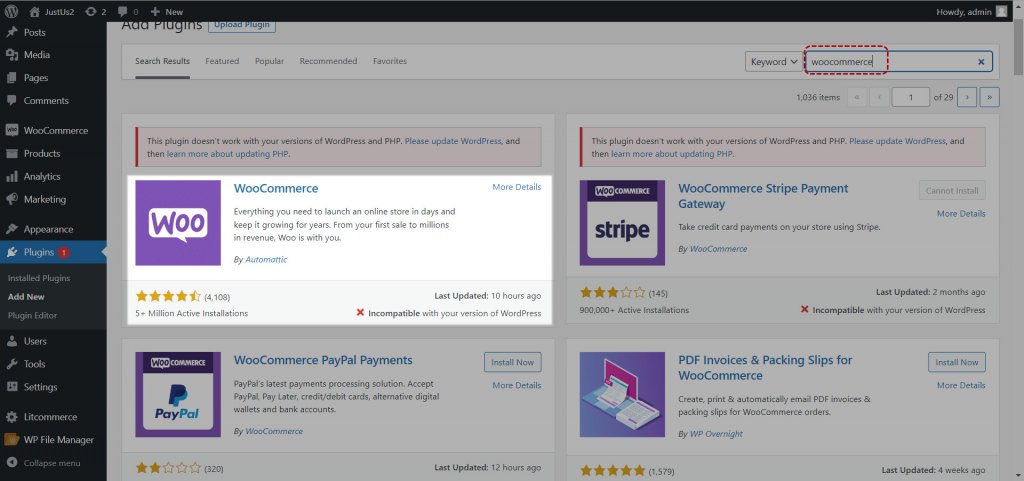
Task: Click the Appearance brush icon
Action: (x=12, y=229)
